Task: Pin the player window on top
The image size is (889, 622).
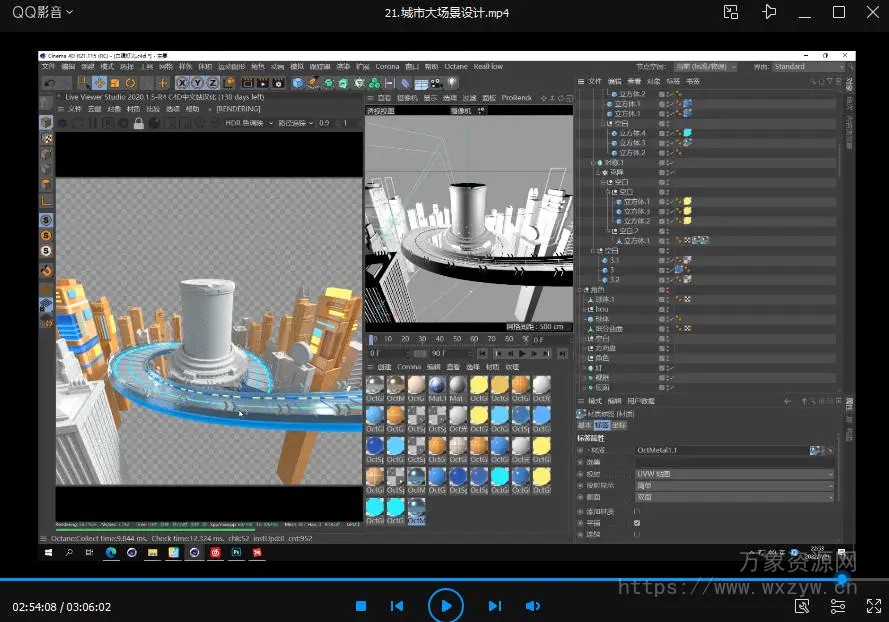Action: pyautogui.click(x=768, y=12)
